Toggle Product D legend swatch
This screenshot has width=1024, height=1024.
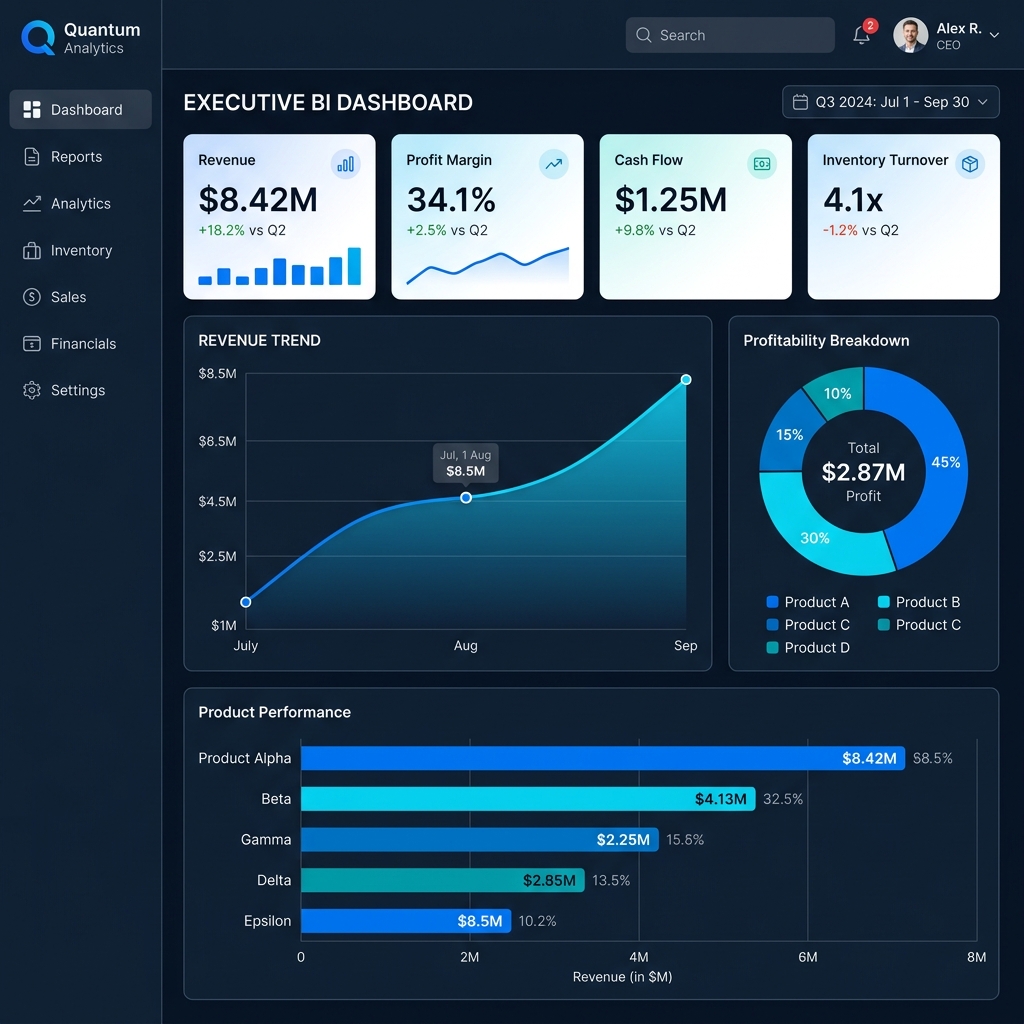point(773,647)
